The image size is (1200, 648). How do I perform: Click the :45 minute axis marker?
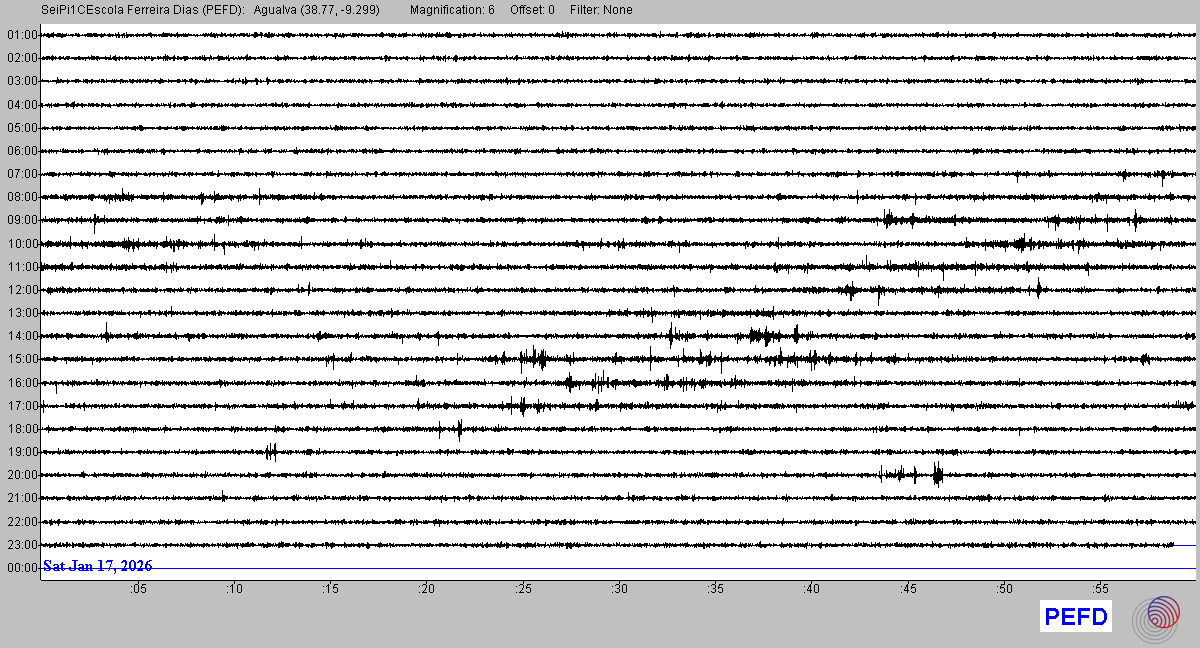[907, 589]
